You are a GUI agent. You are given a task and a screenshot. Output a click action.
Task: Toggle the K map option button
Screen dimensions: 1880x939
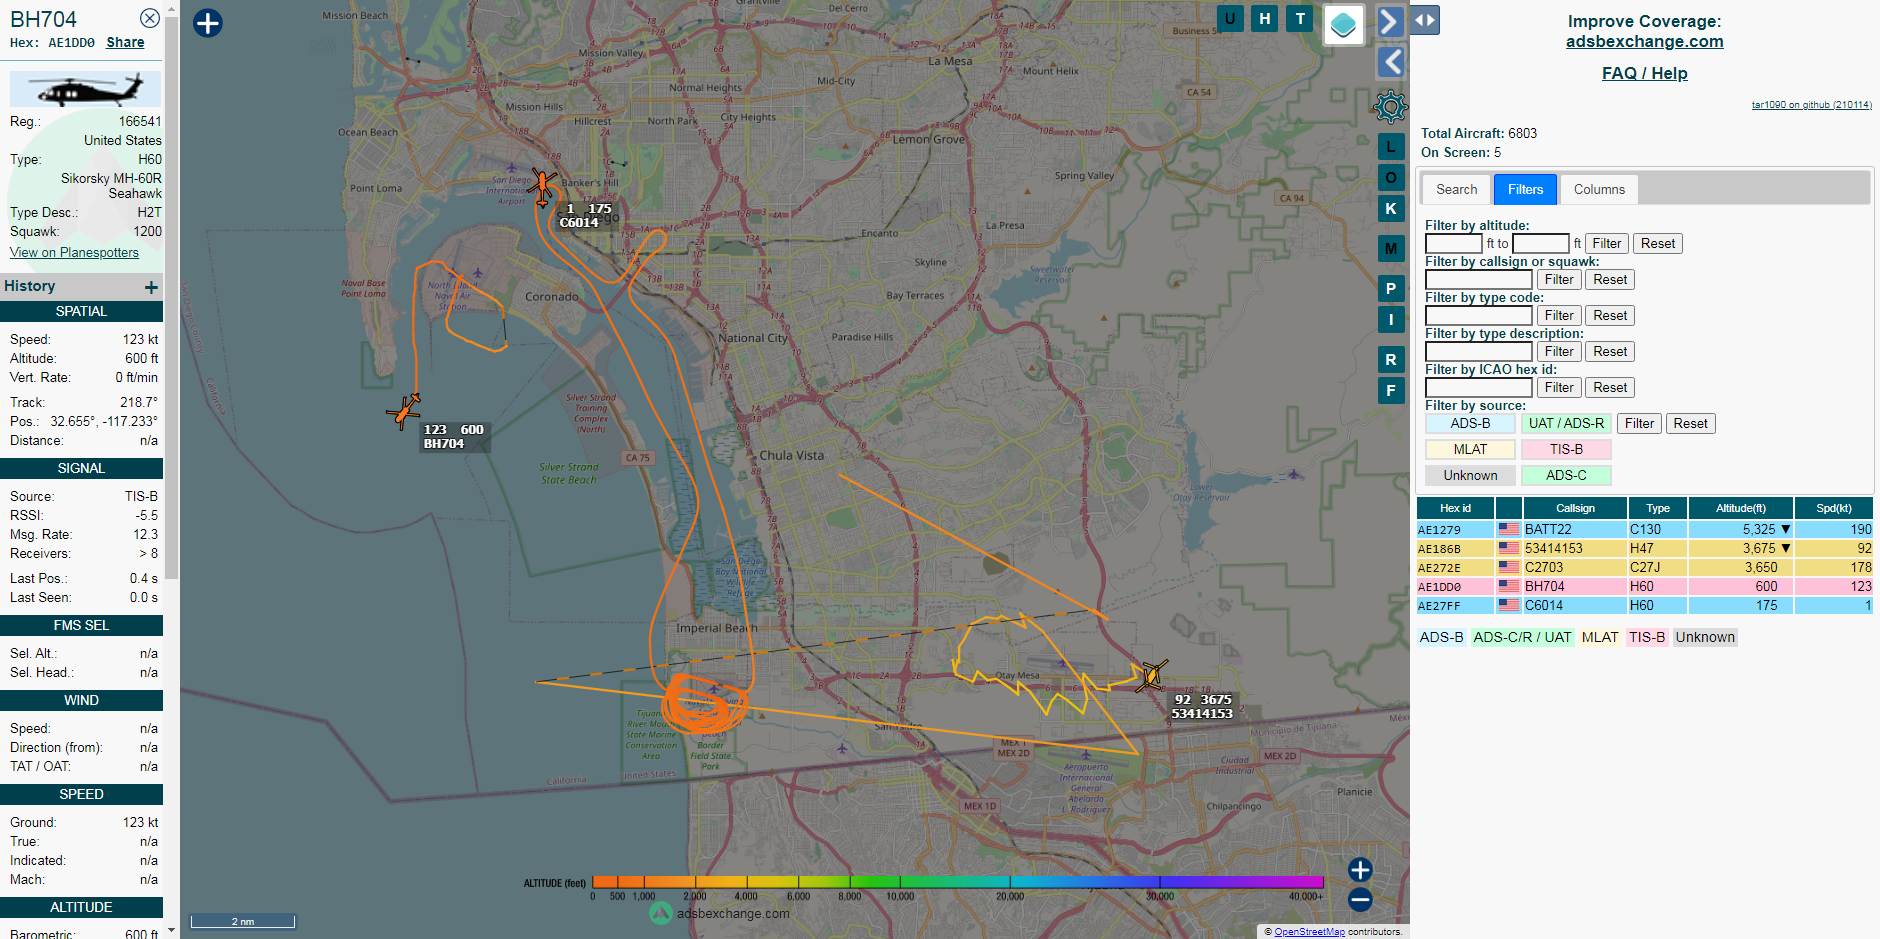[1391, 208]
